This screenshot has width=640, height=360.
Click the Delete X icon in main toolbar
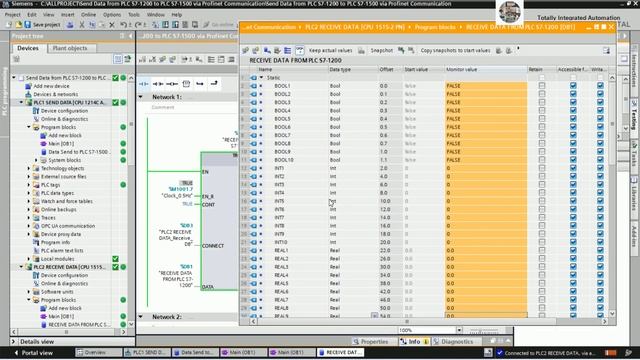(112, 25)
